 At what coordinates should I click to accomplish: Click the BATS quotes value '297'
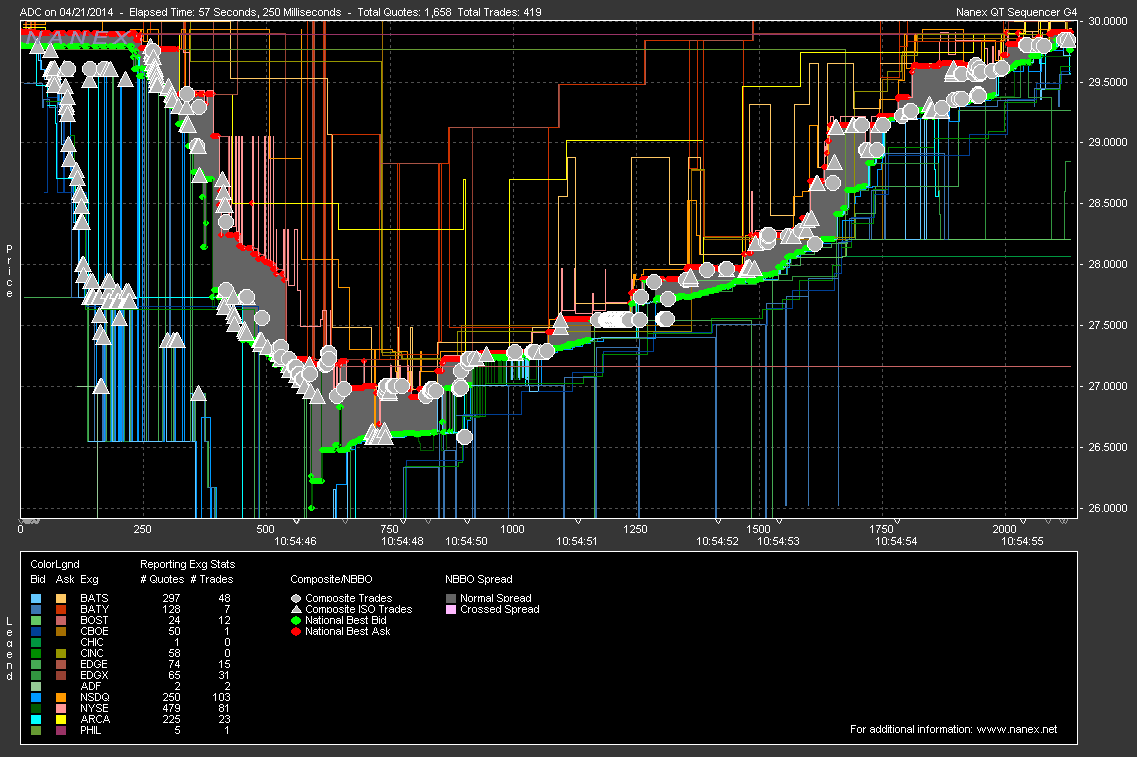tap(172, 598)
